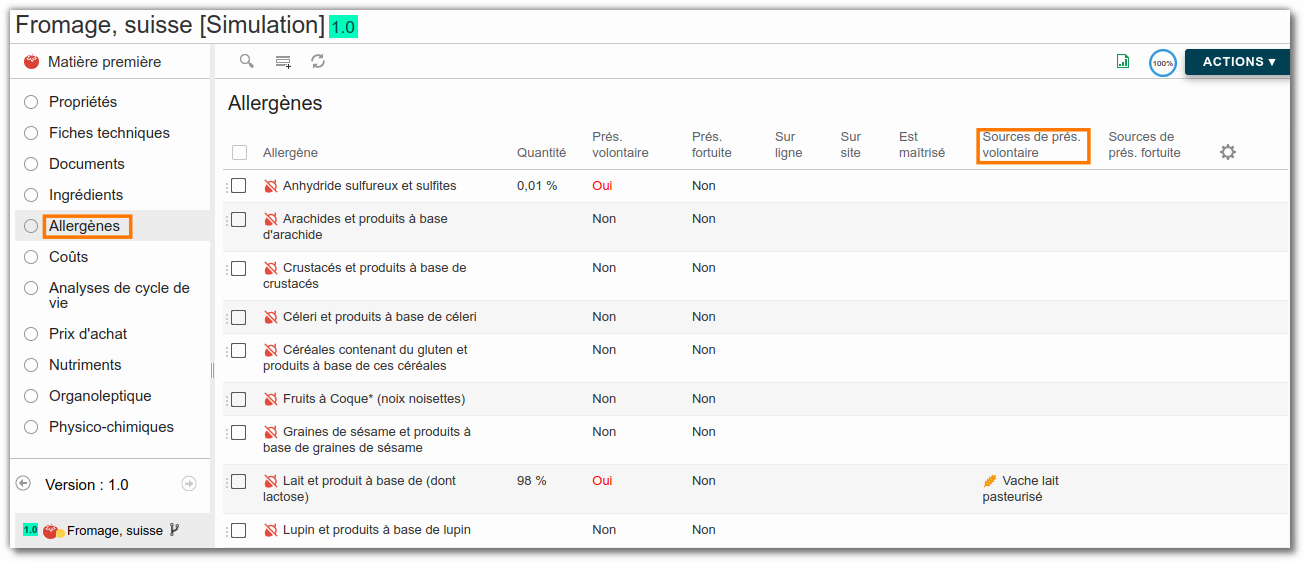The height and width of the screenshot is (564, 1306).
Task: Click the 100% completion circle indicator
Action: 1162,63
